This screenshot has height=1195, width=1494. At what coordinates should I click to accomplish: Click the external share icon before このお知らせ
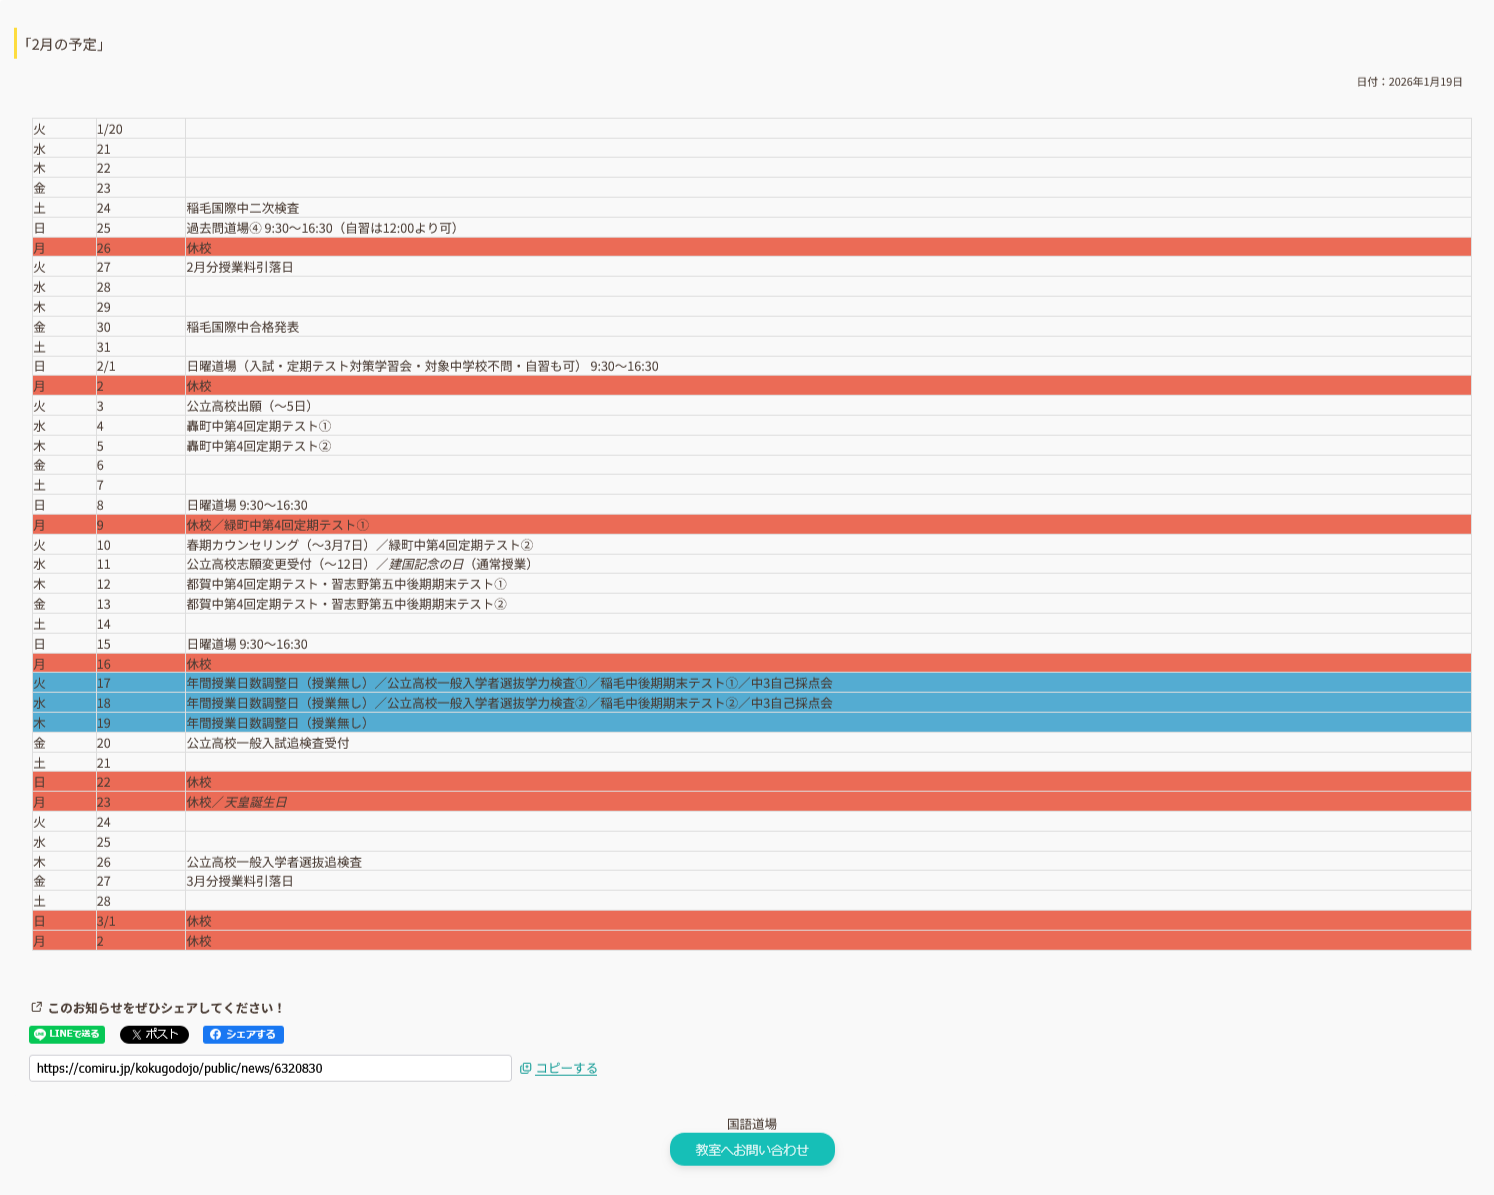[37, 1007]
